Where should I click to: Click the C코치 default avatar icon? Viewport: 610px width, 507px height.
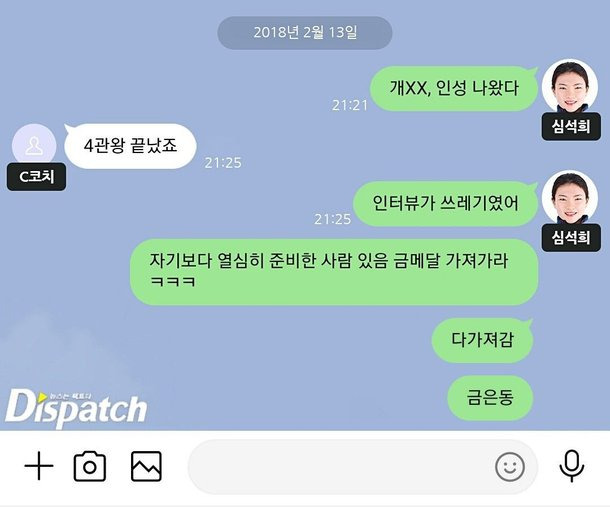(x=34, y=145)
